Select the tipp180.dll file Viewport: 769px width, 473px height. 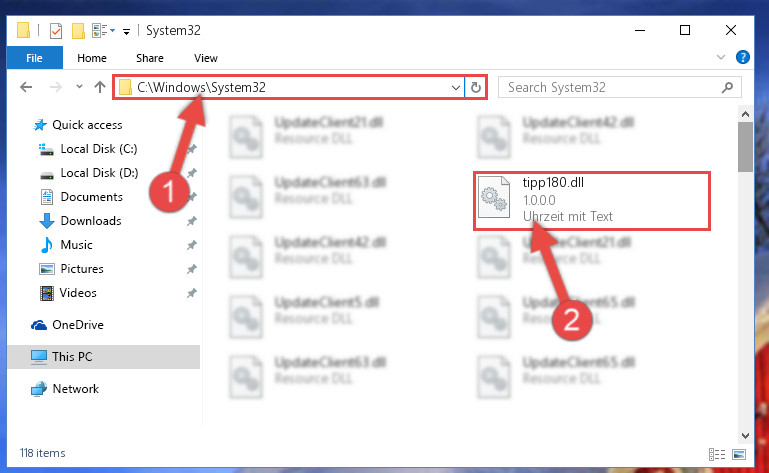[x=591, y=200]
